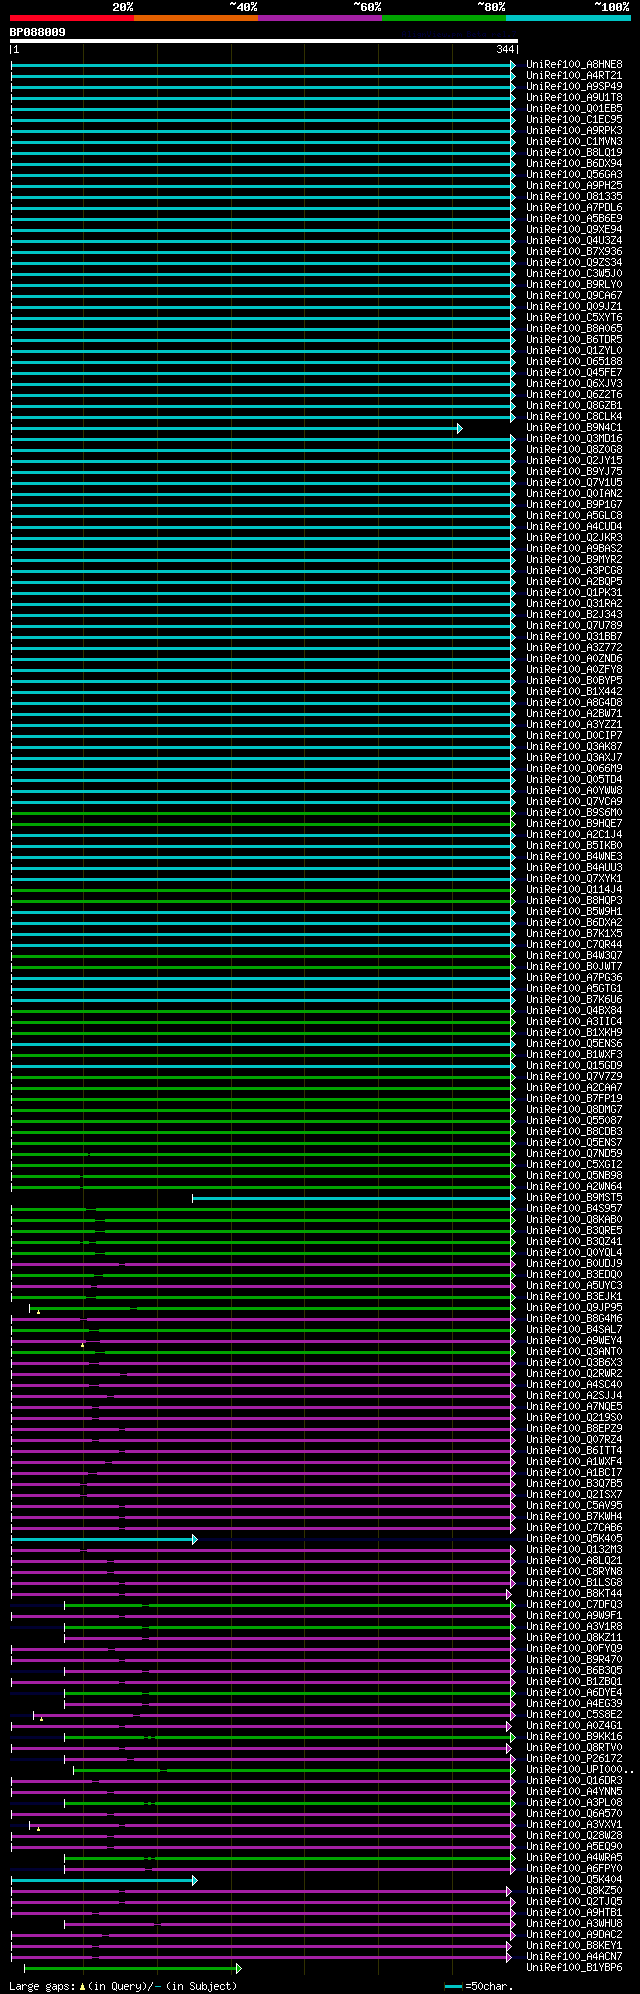Click the green arrowhead on the B1YBP6 row

tap(238, 1968)
